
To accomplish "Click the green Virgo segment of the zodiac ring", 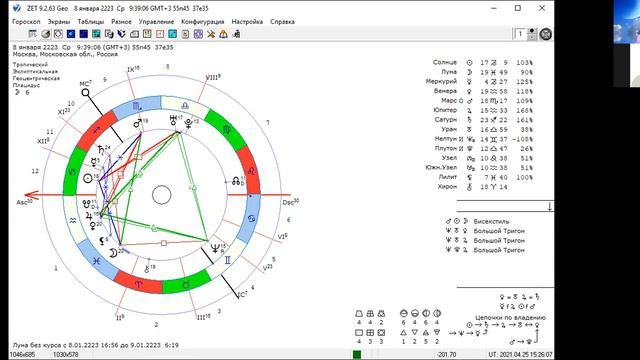I will [226, 130].
